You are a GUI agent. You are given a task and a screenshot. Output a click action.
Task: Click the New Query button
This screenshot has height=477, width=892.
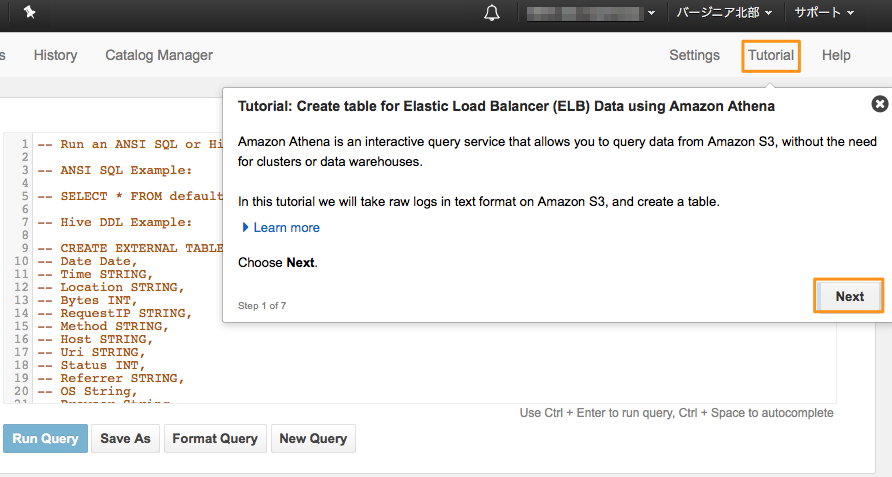[313, 438]
